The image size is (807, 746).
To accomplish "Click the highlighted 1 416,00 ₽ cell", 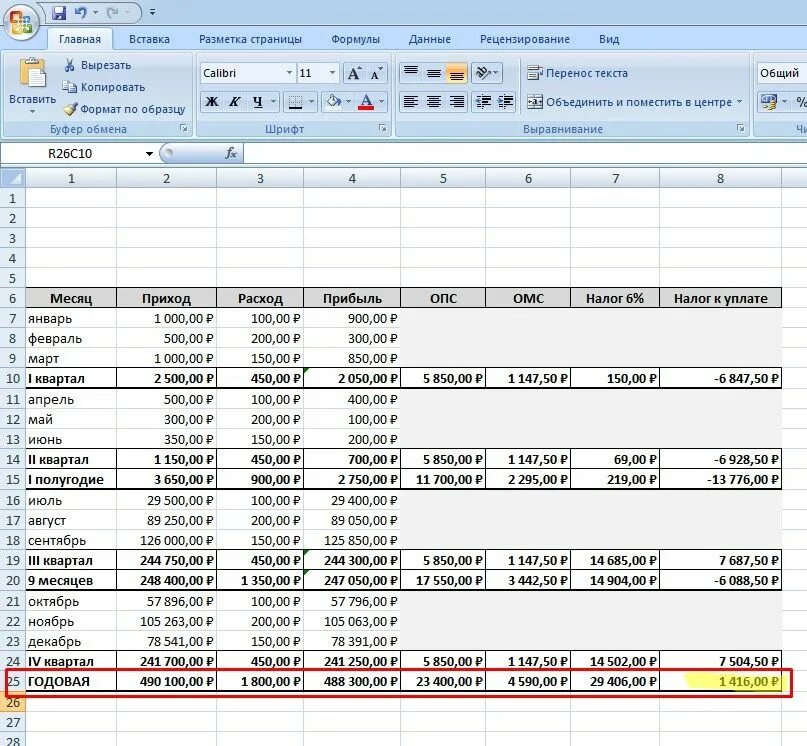I will coord(721,681).
